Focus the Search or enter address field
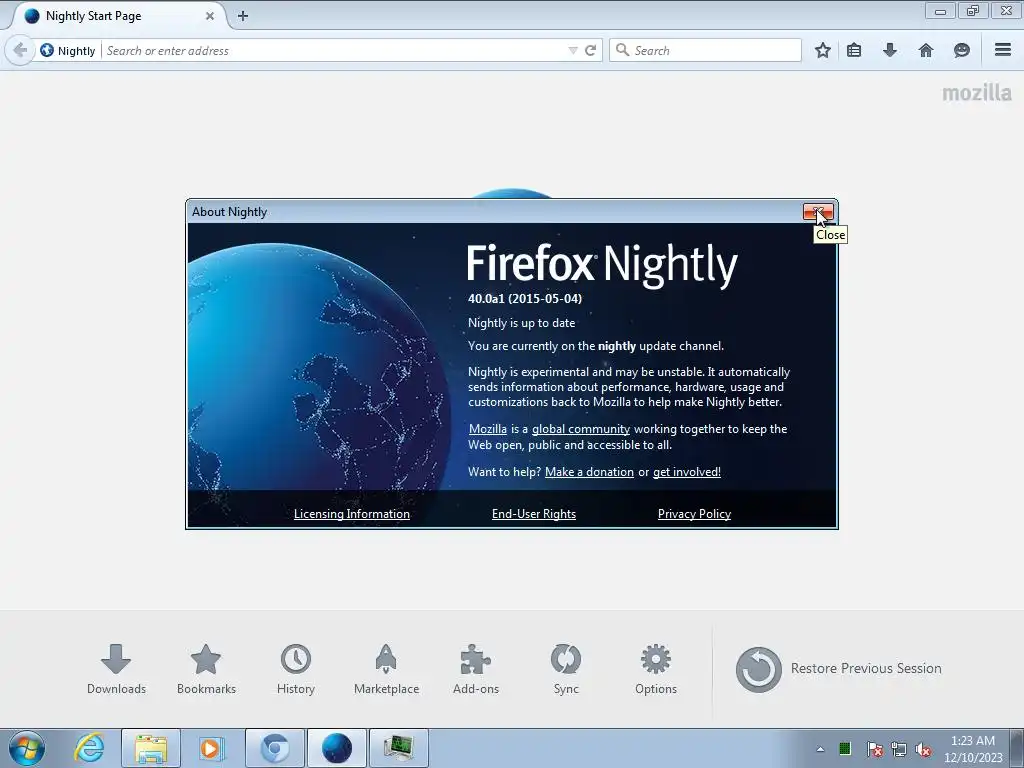 point(333,50)
